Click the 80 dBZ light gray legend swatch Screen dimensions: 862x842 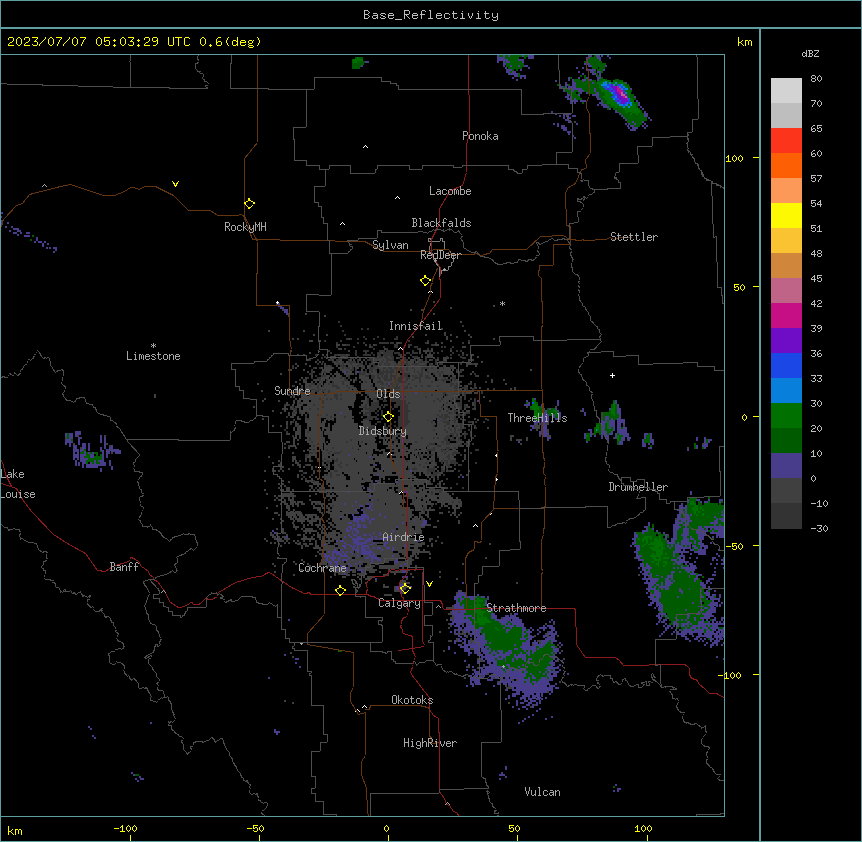786,91
